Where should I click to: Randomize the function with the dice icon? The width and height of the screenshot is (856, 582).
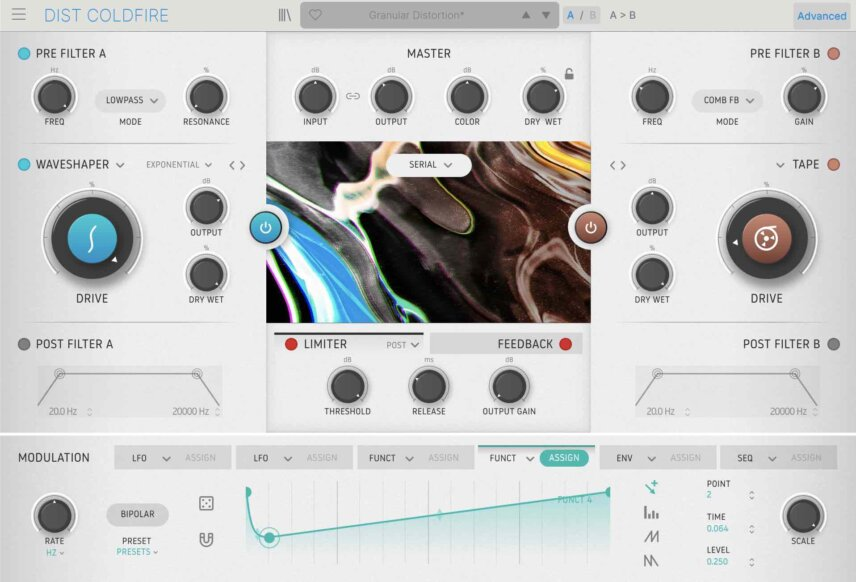(206, 503)
